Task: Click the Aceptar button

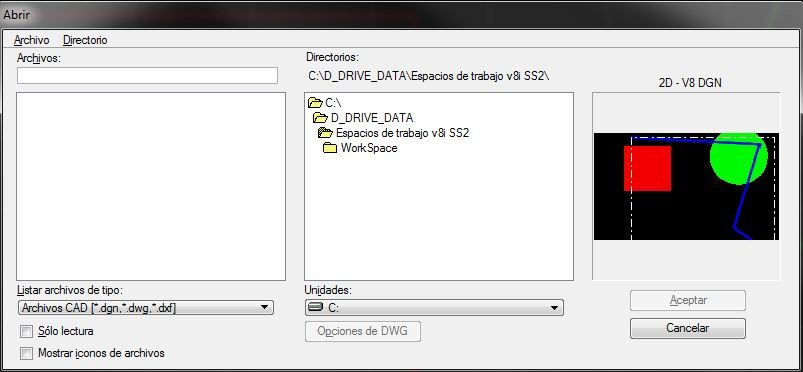Action: [x=688, y=300]
